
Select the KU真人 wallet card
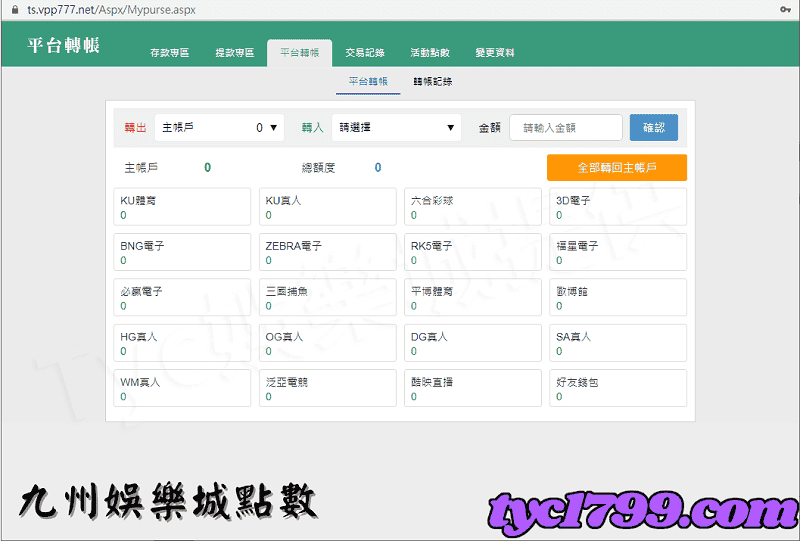click(328, 207)
